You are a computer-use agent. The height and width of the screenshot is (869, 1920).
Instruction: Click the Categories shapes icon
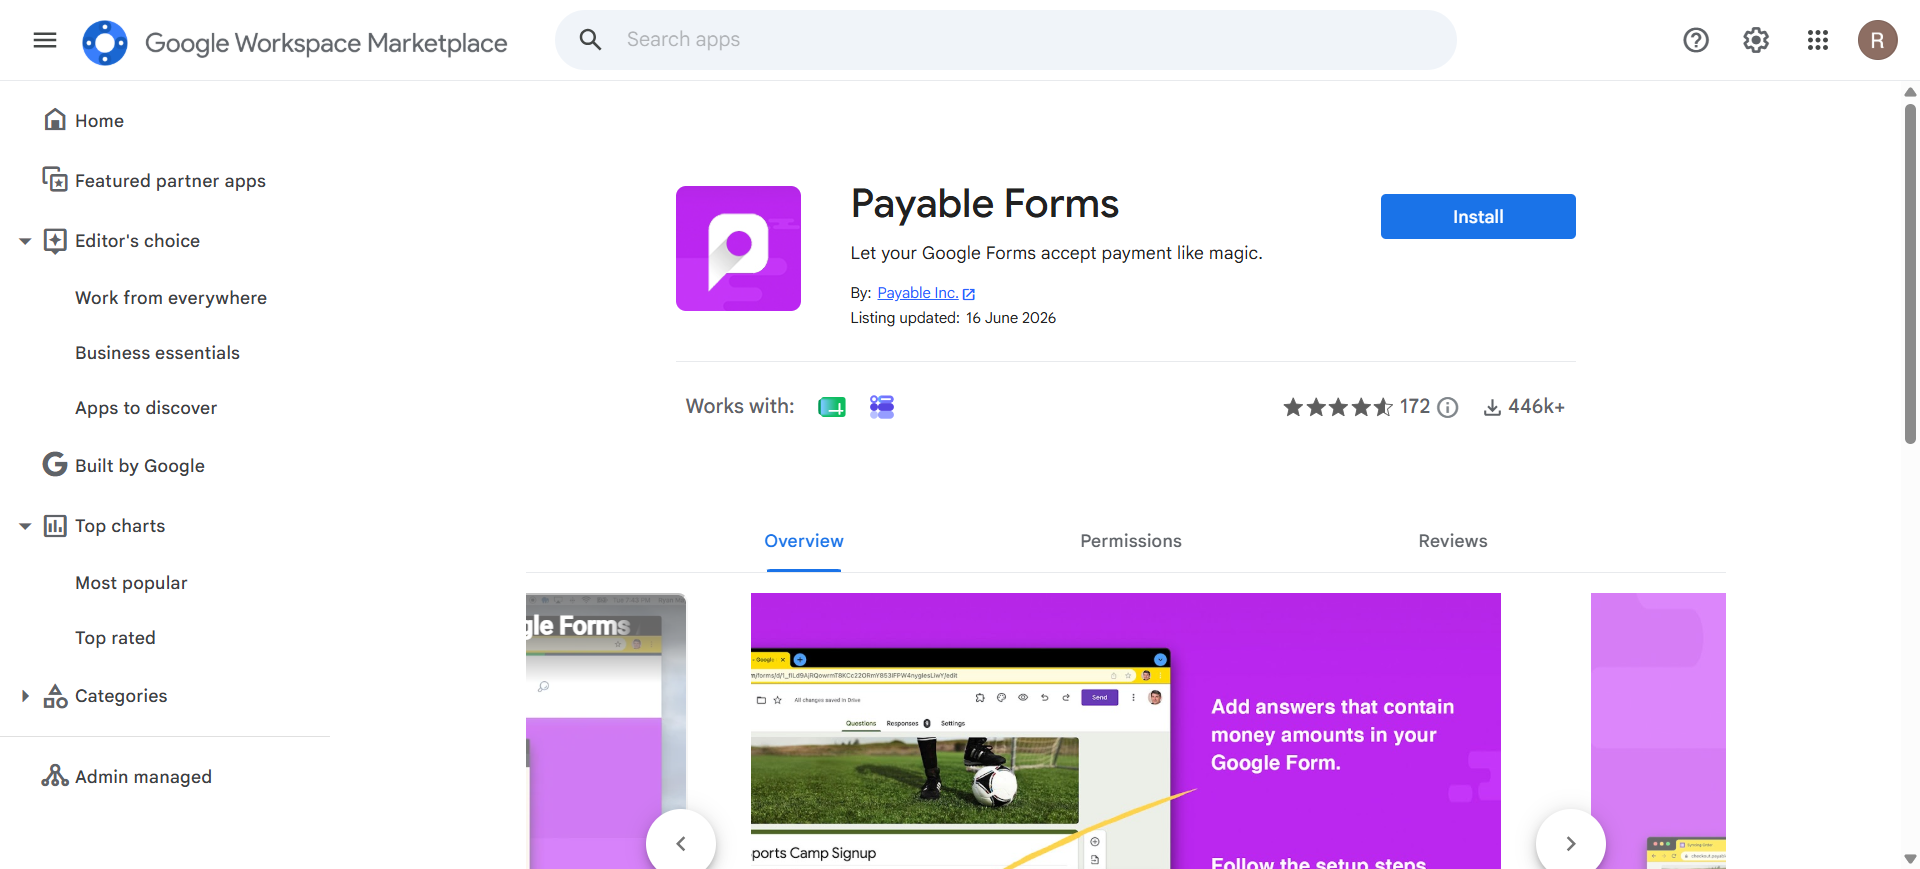pyautogui.click(x=55, y=696)
